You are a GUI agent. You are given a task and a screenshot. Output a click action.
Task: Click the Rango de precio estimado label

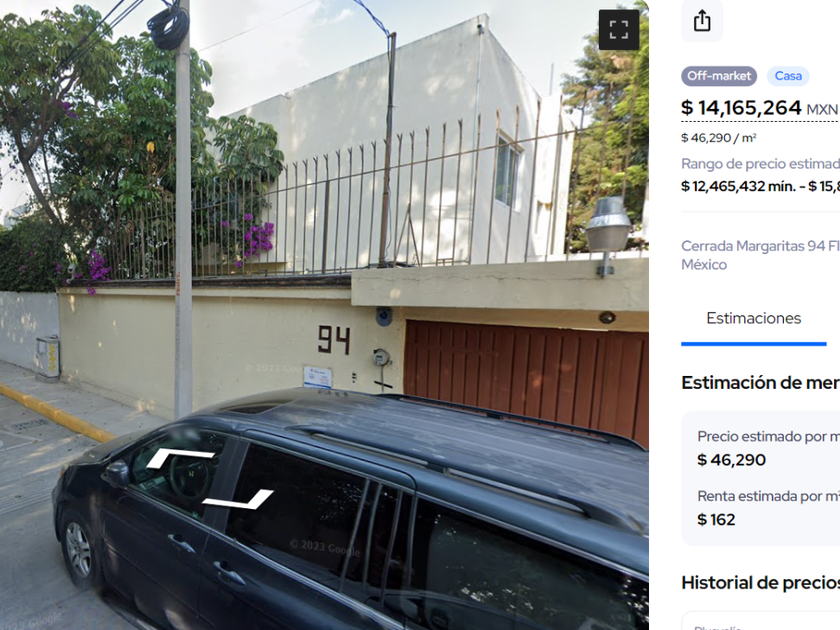tap(760, 163)
